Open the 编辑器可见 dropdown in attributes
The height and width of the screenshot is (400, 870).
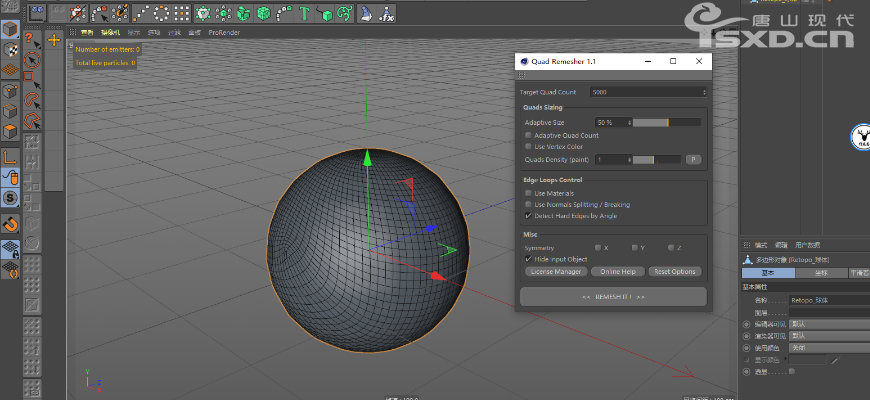(828, 324)
